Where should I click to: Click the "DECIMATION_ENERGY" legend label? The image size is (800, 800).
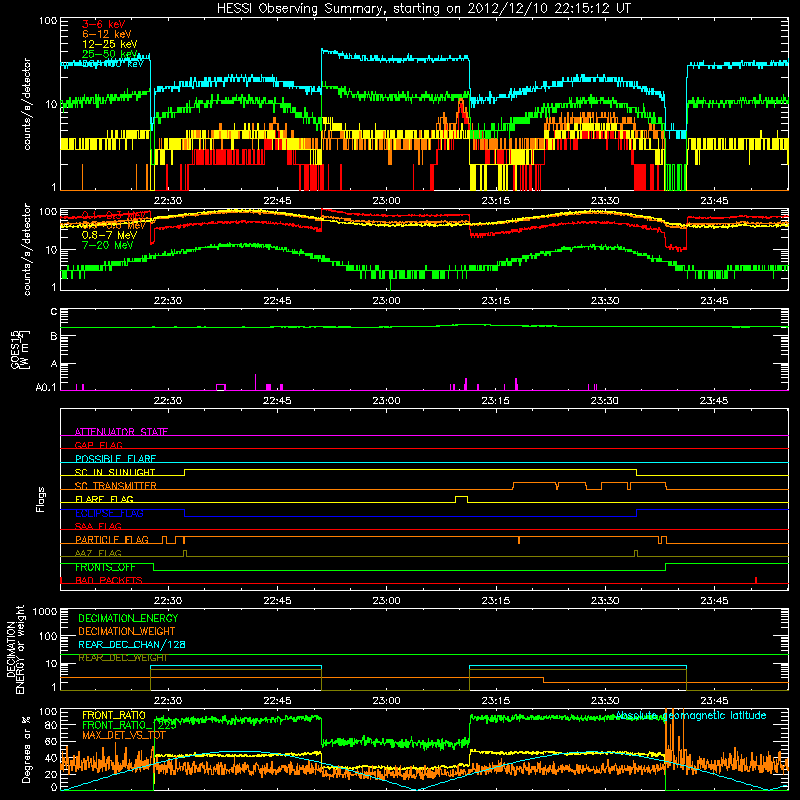click(128, 618)
